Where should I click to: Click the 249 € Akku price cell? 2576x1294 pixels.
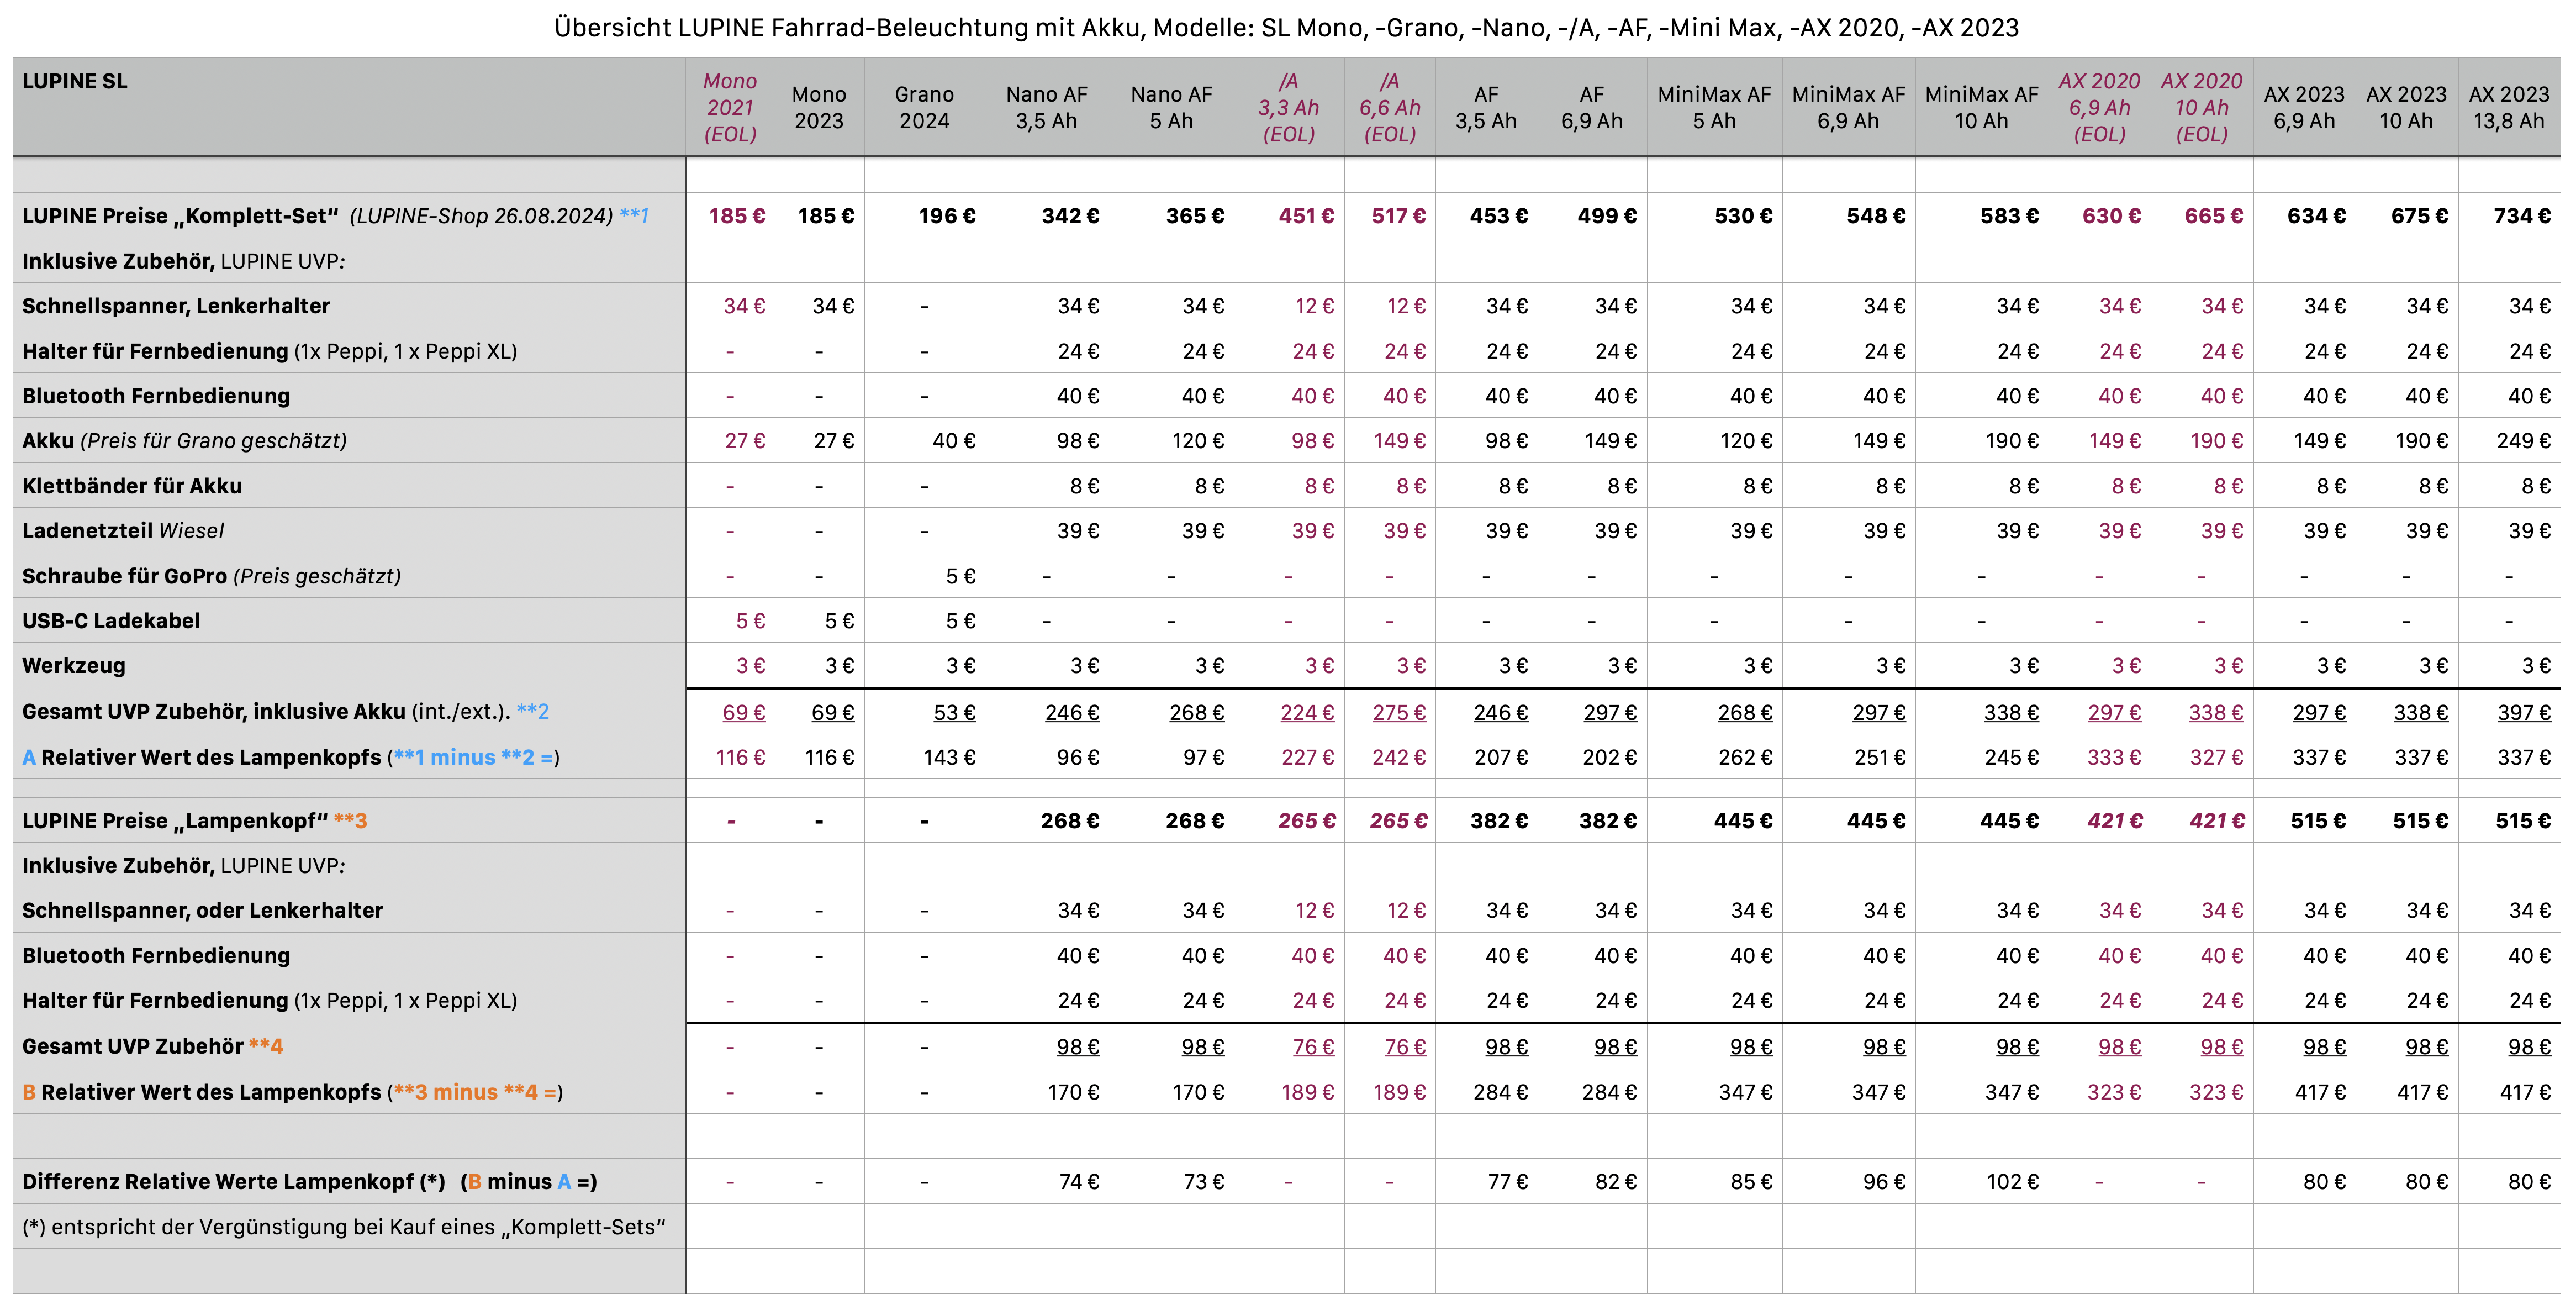(2522, 441)
